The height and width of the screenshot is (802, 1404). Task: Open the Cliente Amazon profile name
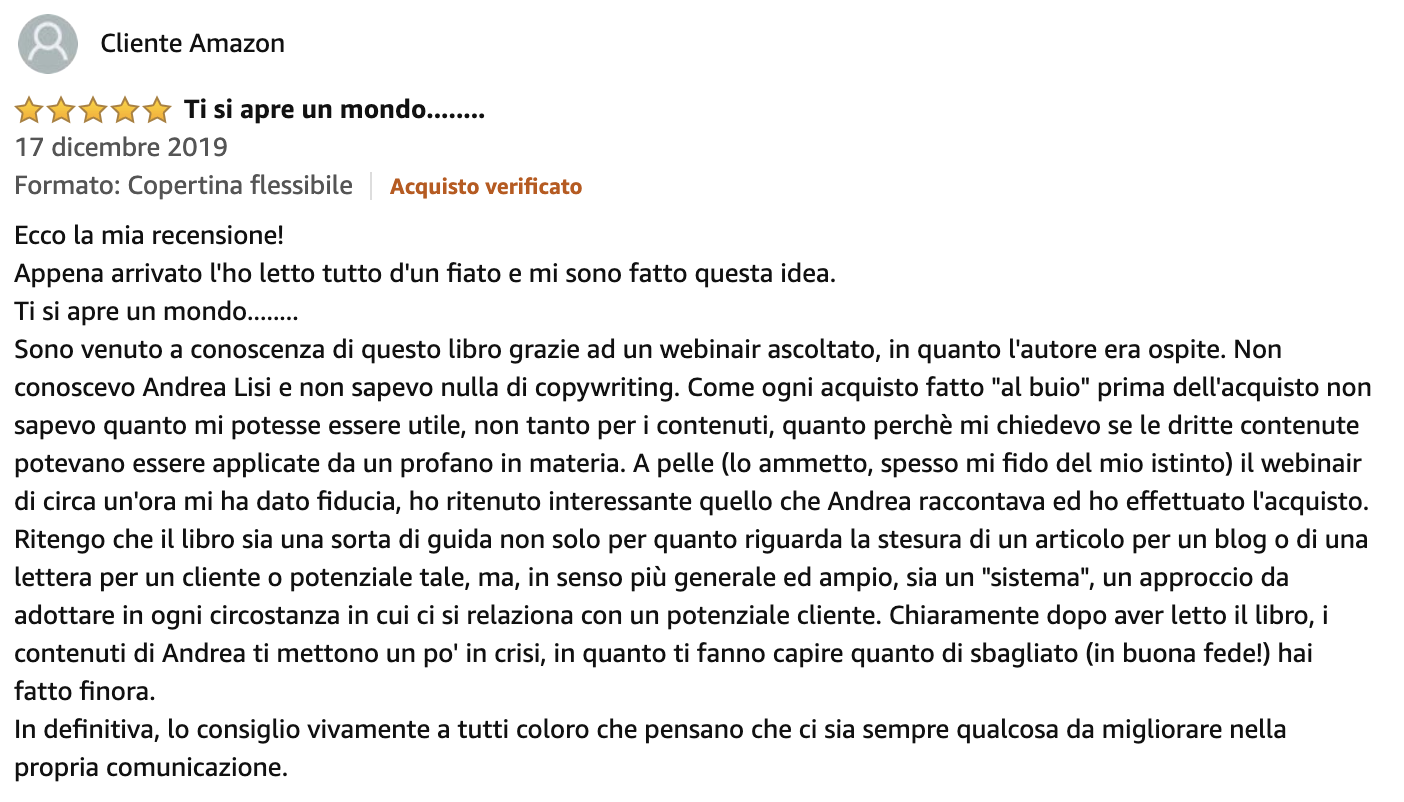tap(193, 43)
